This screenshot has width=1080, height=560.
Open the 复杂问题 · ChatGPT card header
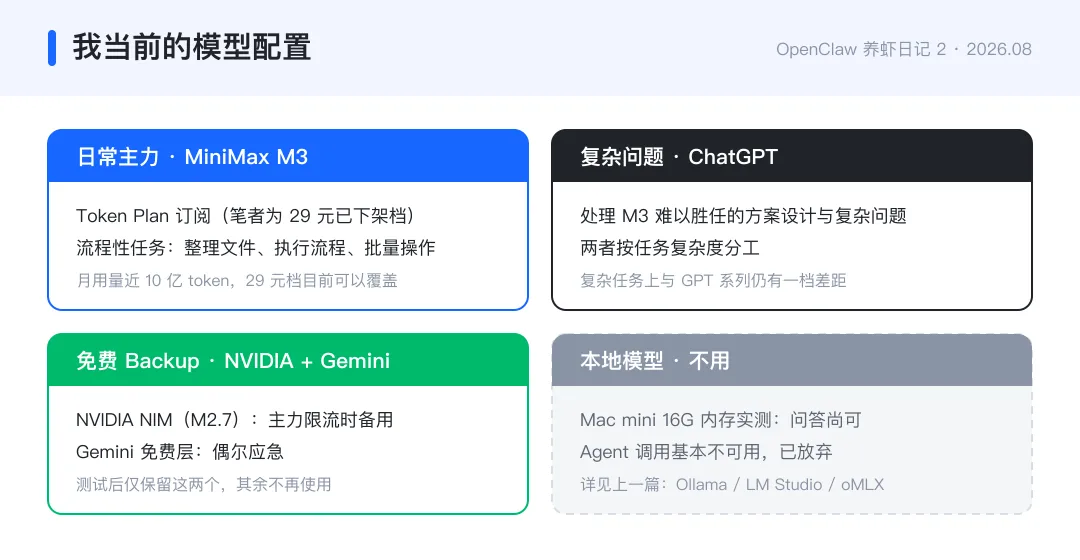[x=792, y=156]
